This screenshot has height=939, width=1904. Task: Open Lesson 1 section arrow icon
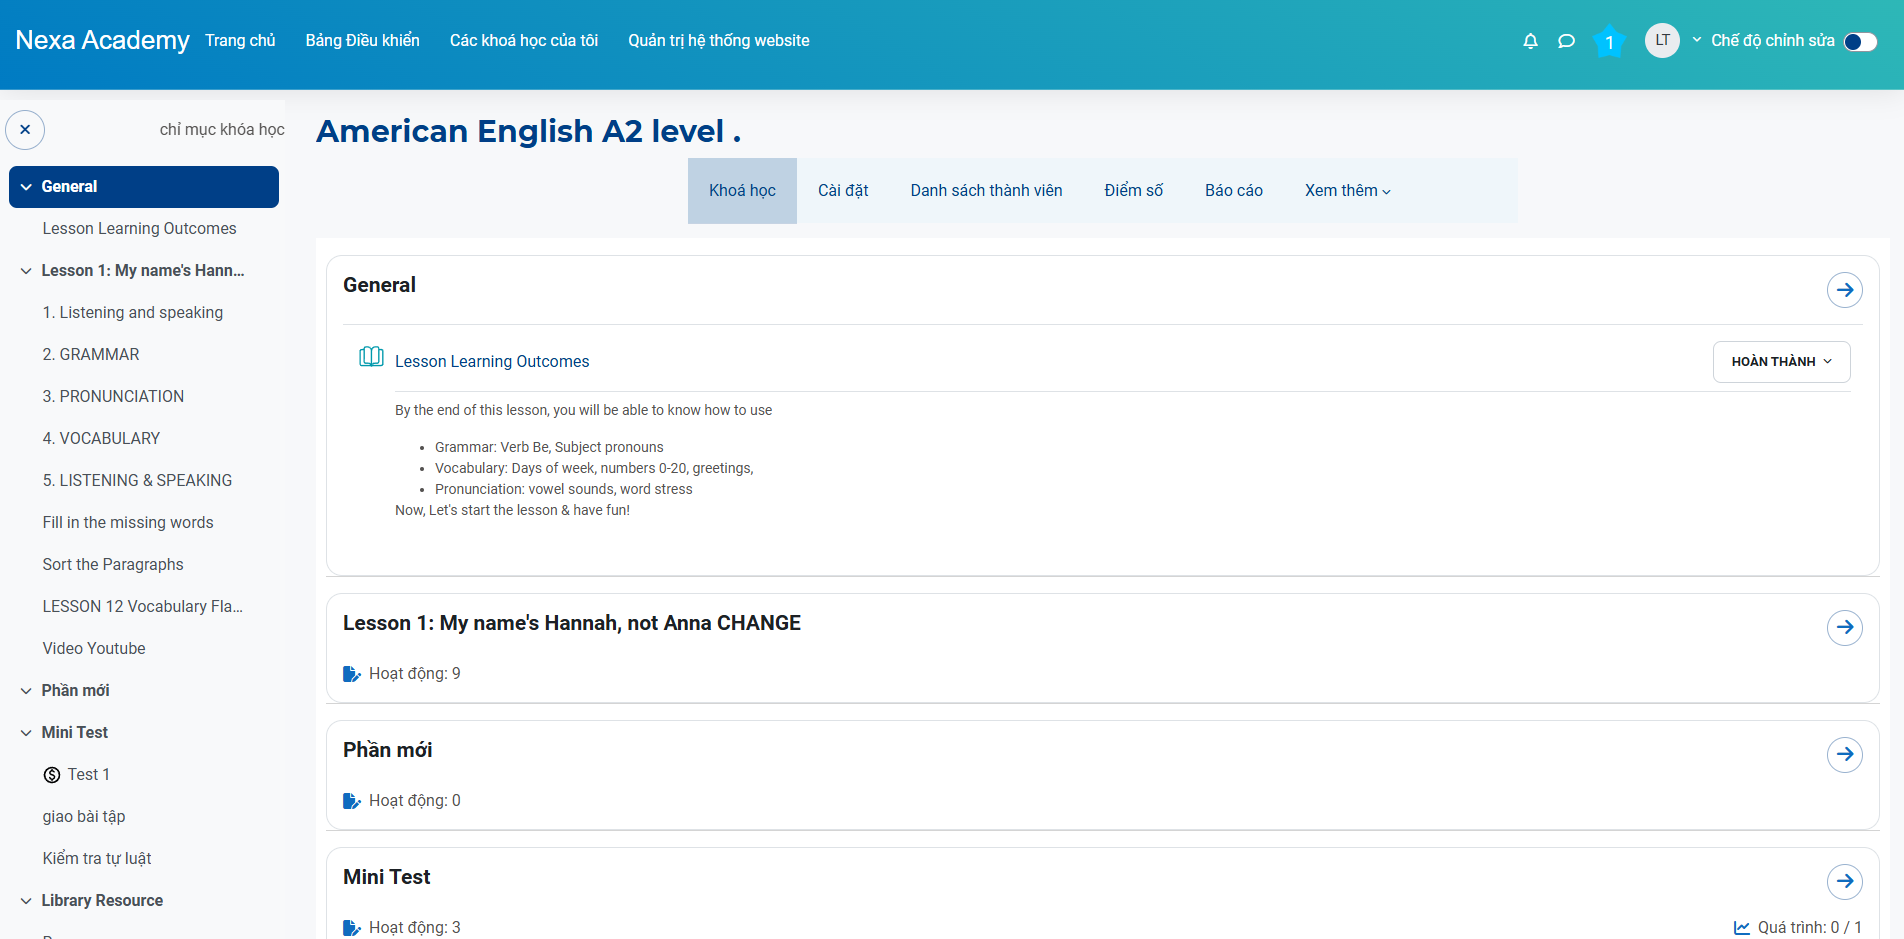(x=1844, y=627)
